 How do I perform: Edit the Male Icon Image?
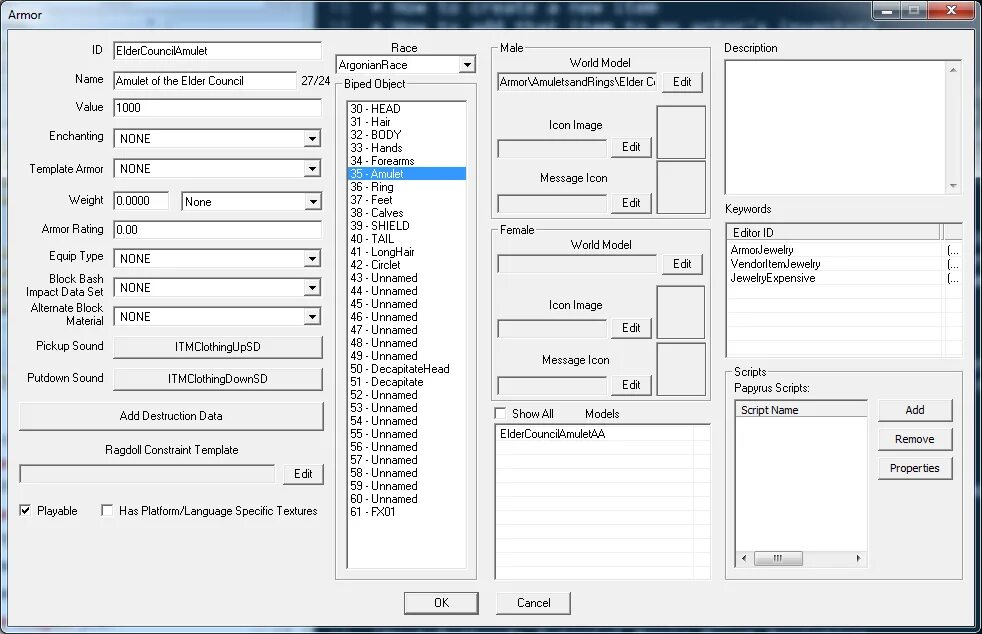(x=631, y=147)
